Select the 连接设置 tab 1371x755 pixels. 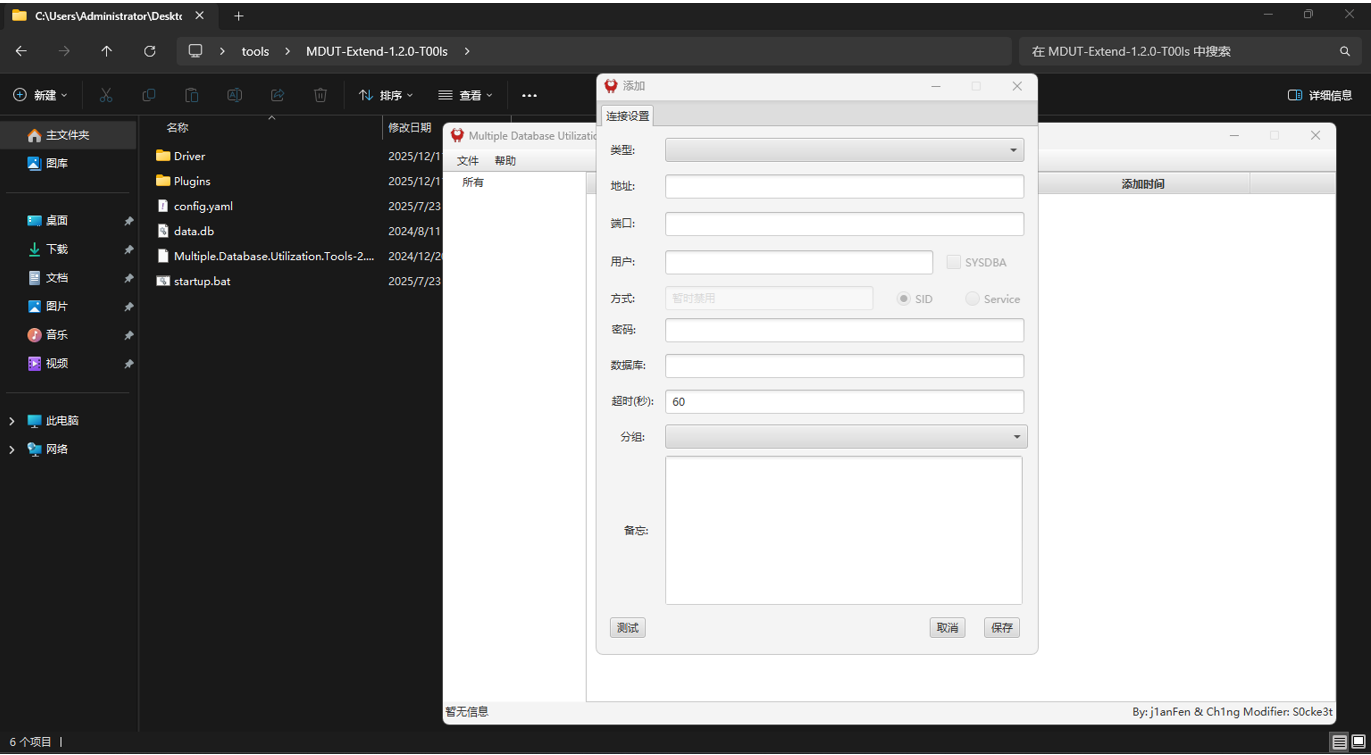click(627, 116)
